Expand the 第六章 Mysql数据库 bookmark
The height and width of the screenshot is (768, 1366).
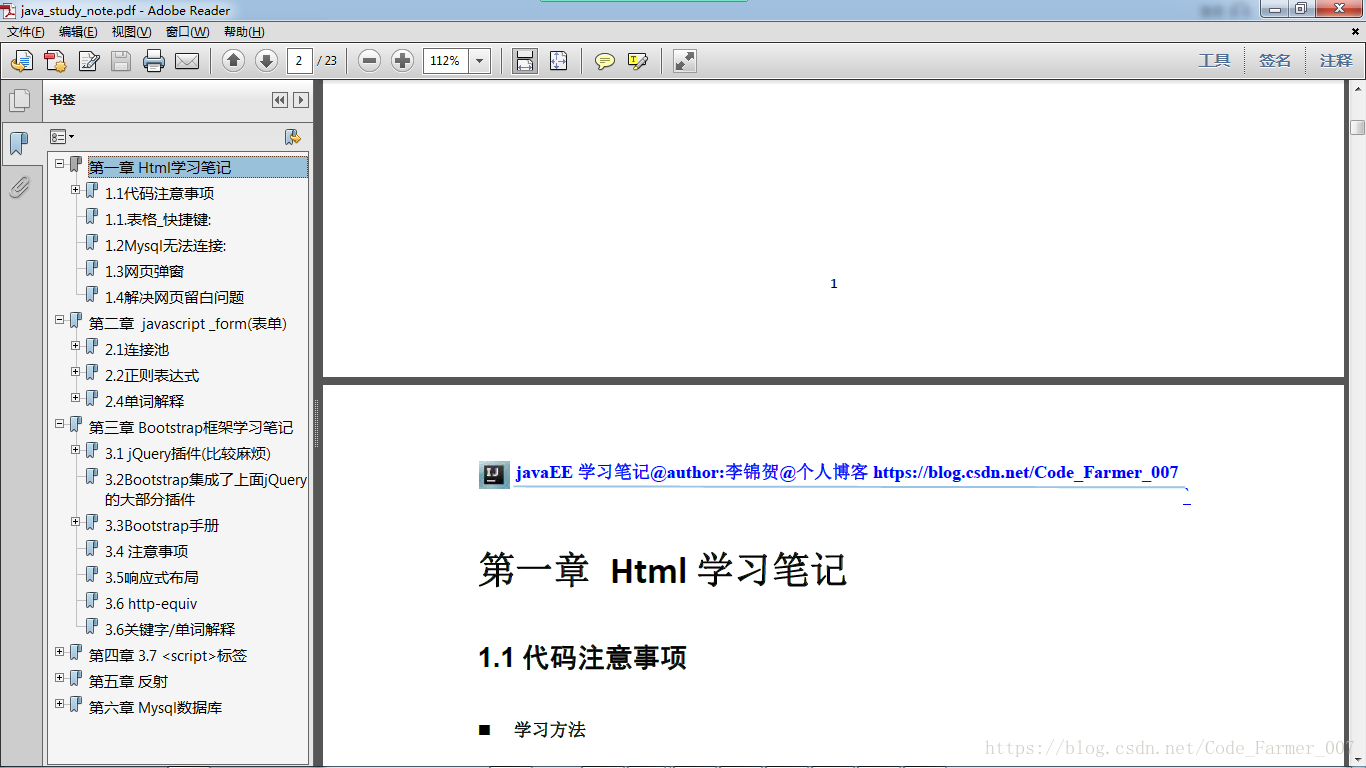click(60, 703)
